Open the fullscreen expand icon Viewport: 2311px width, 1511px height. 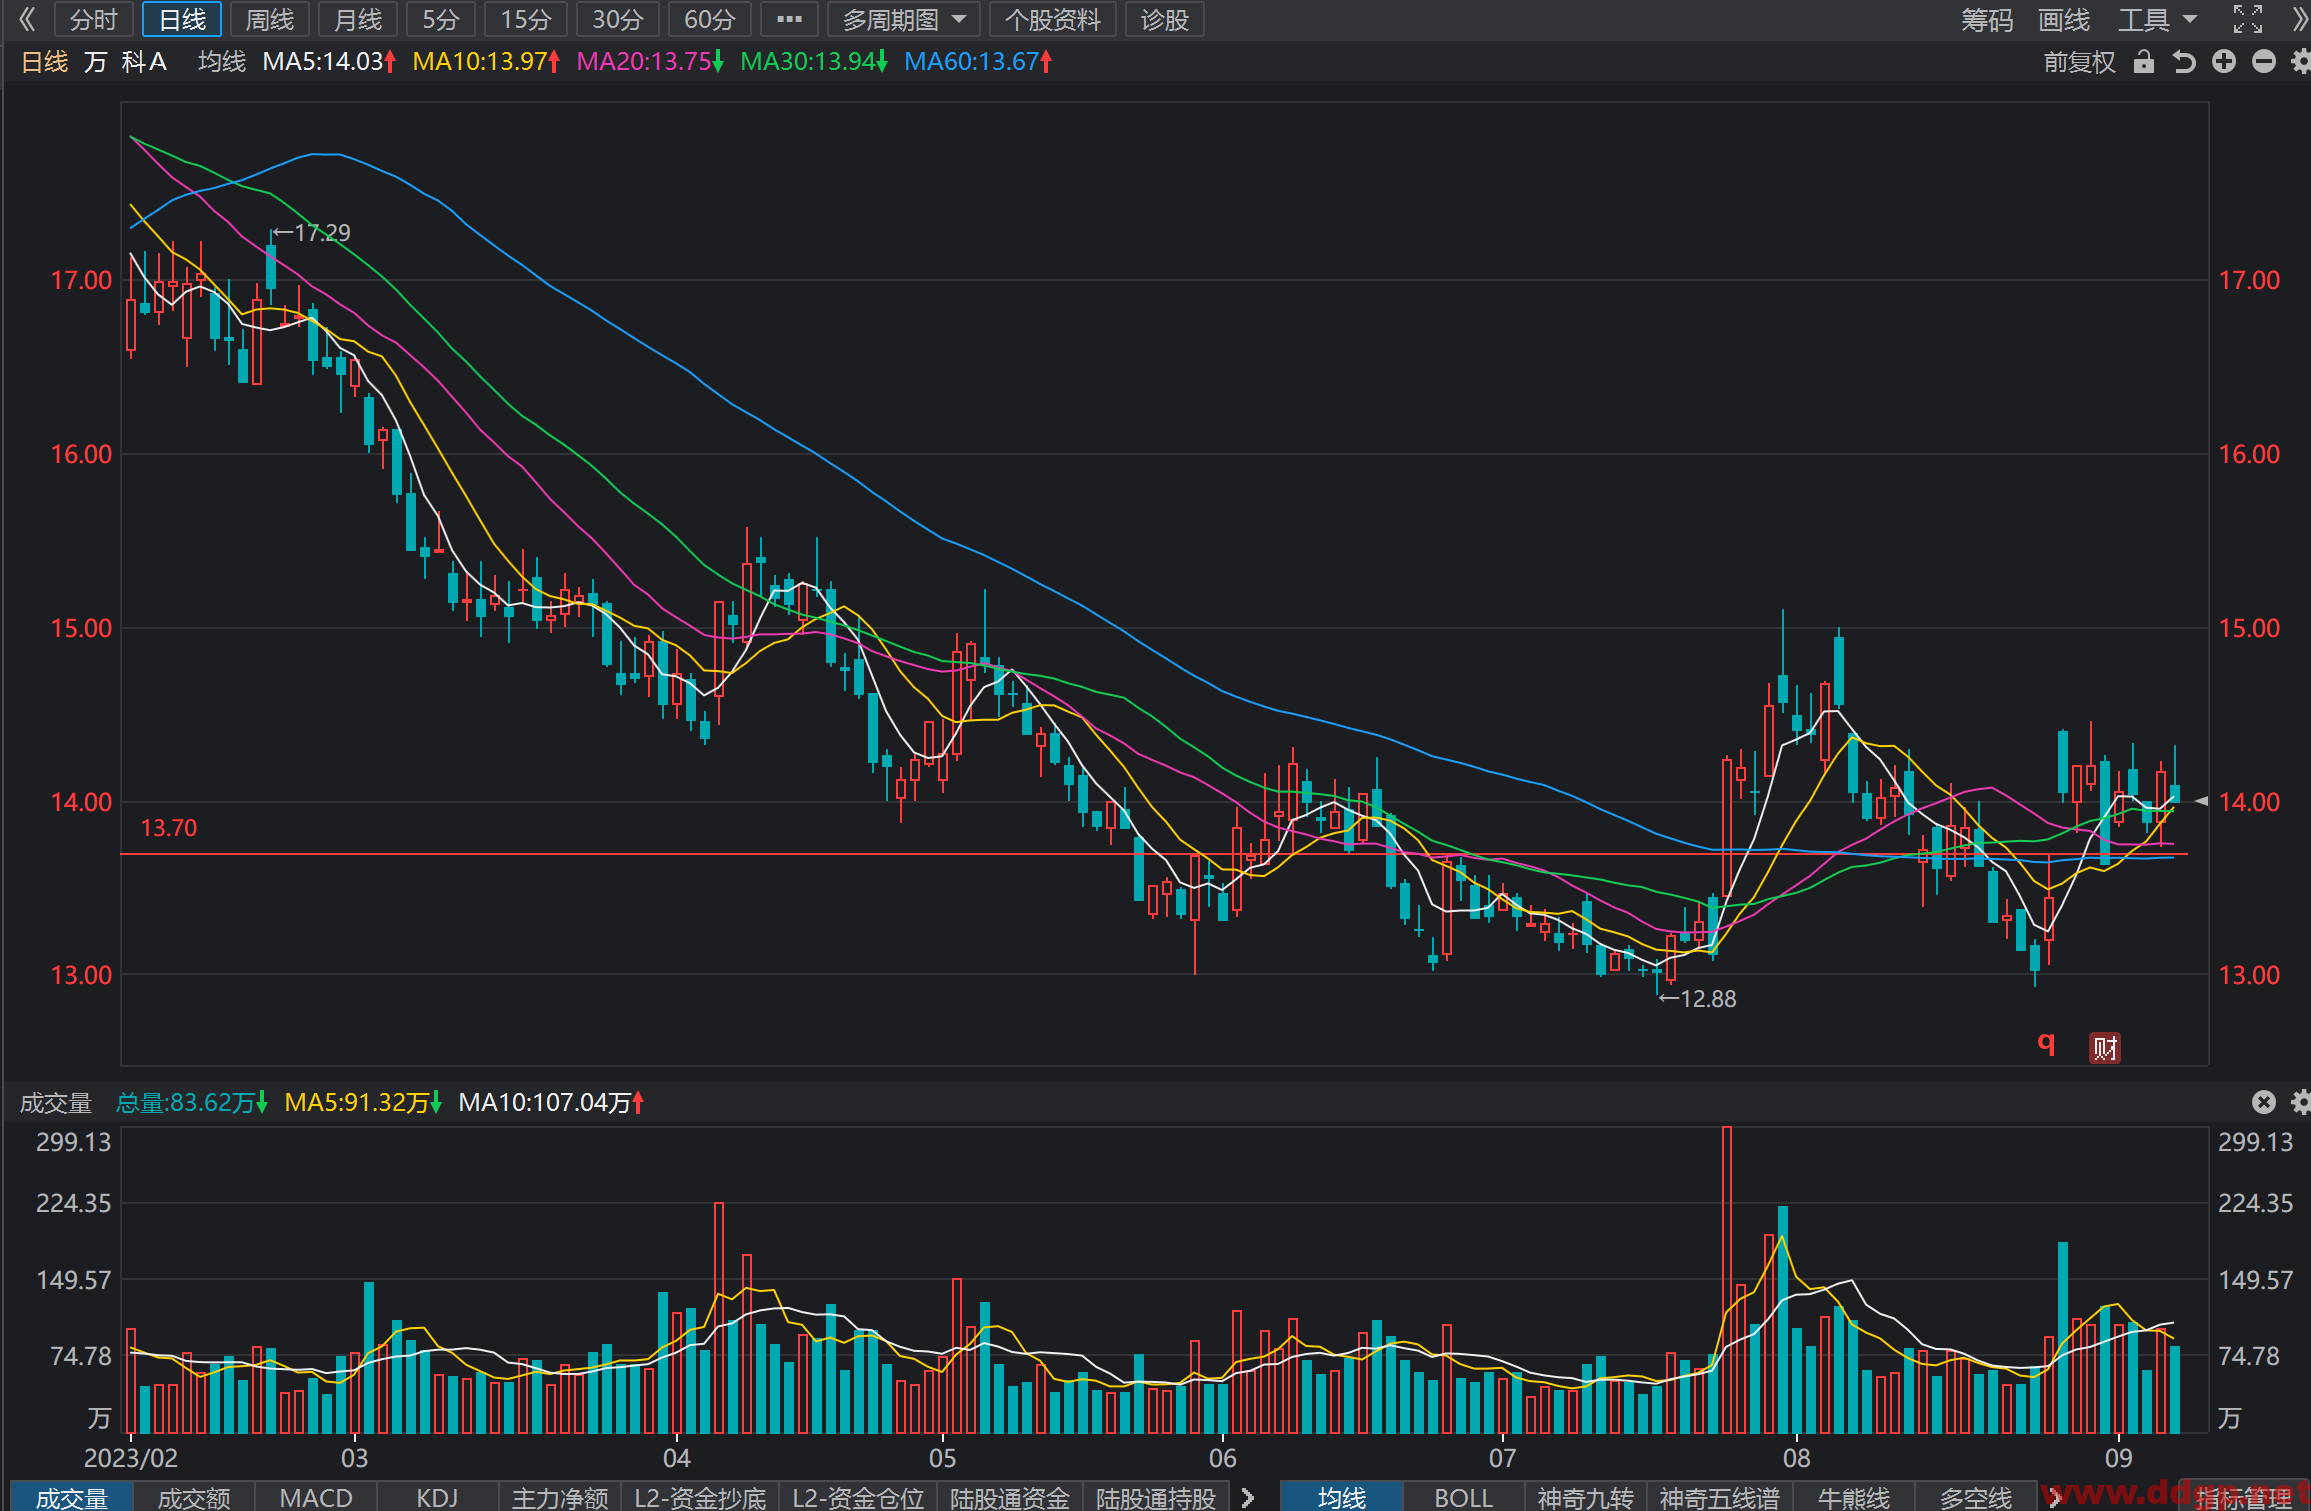click(2248, 19)
